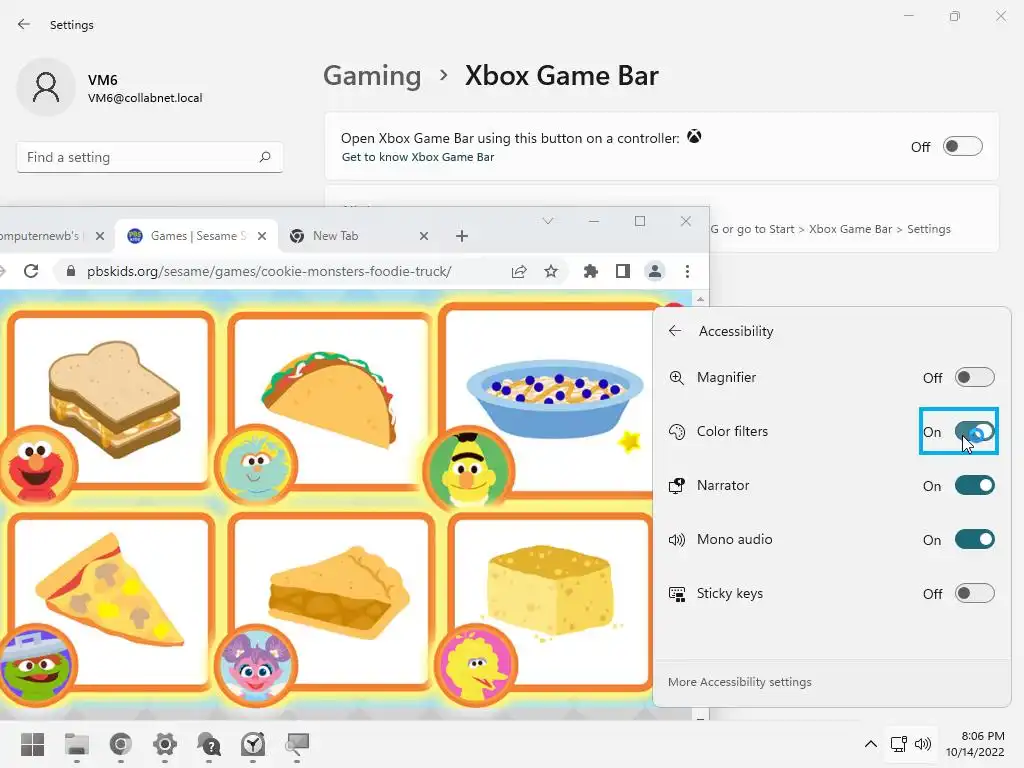1024x768 pixels.
Task: Go back from Accessibility panel
Action: point(675,331)
